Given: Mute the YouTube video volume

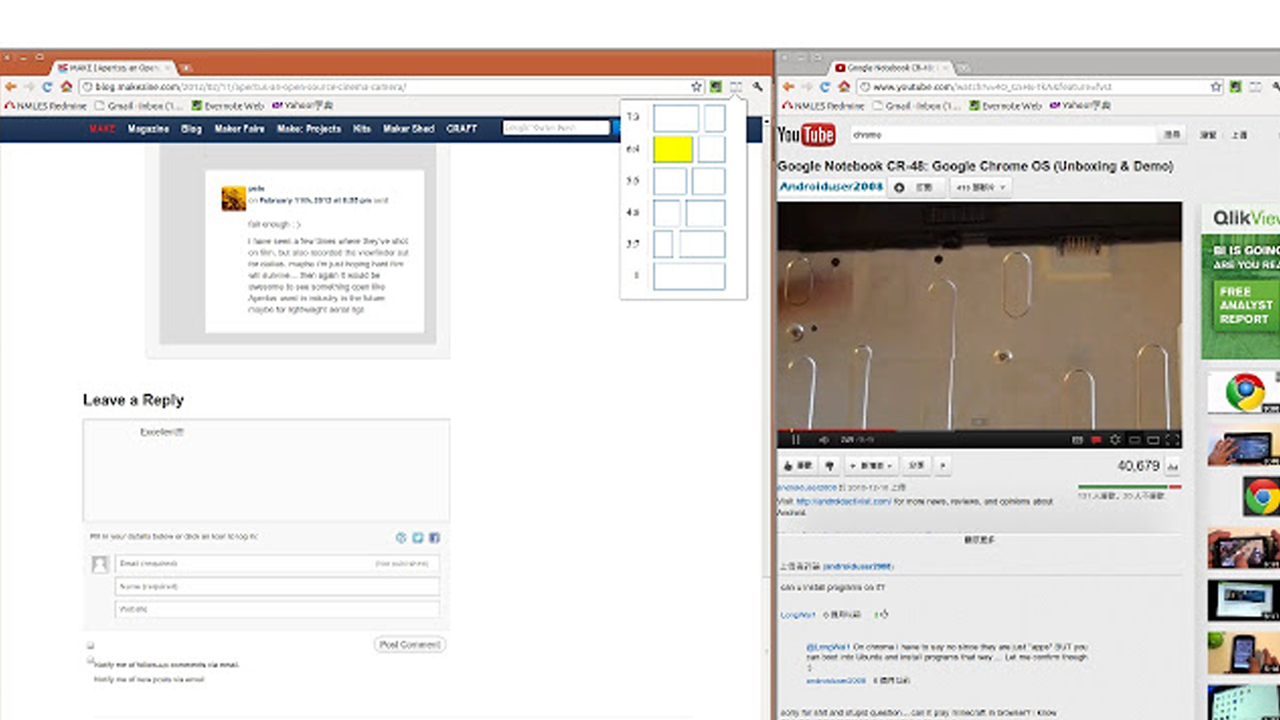Looking at the screenshot, I should pos(824,440).
